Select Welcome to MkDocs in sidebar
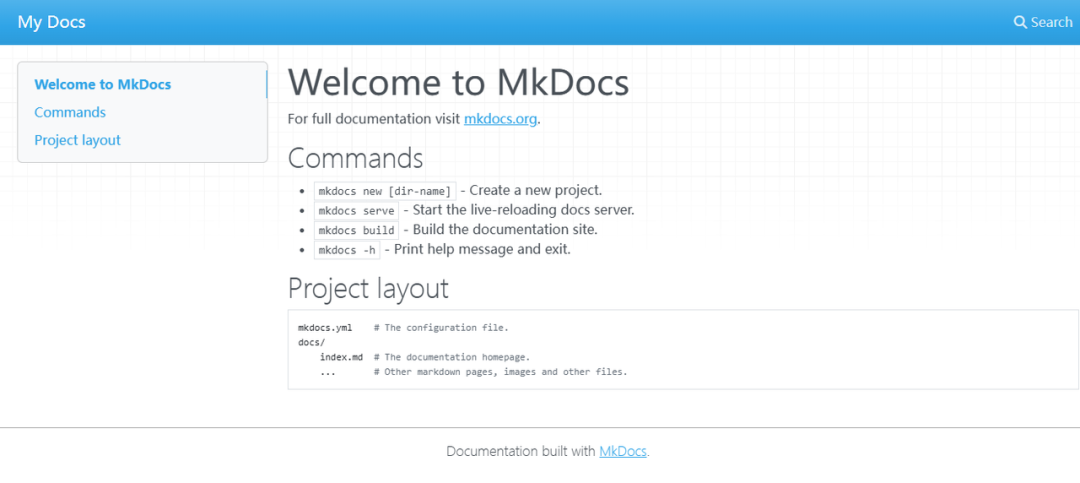1080x483 pixels. pos(103,85)
